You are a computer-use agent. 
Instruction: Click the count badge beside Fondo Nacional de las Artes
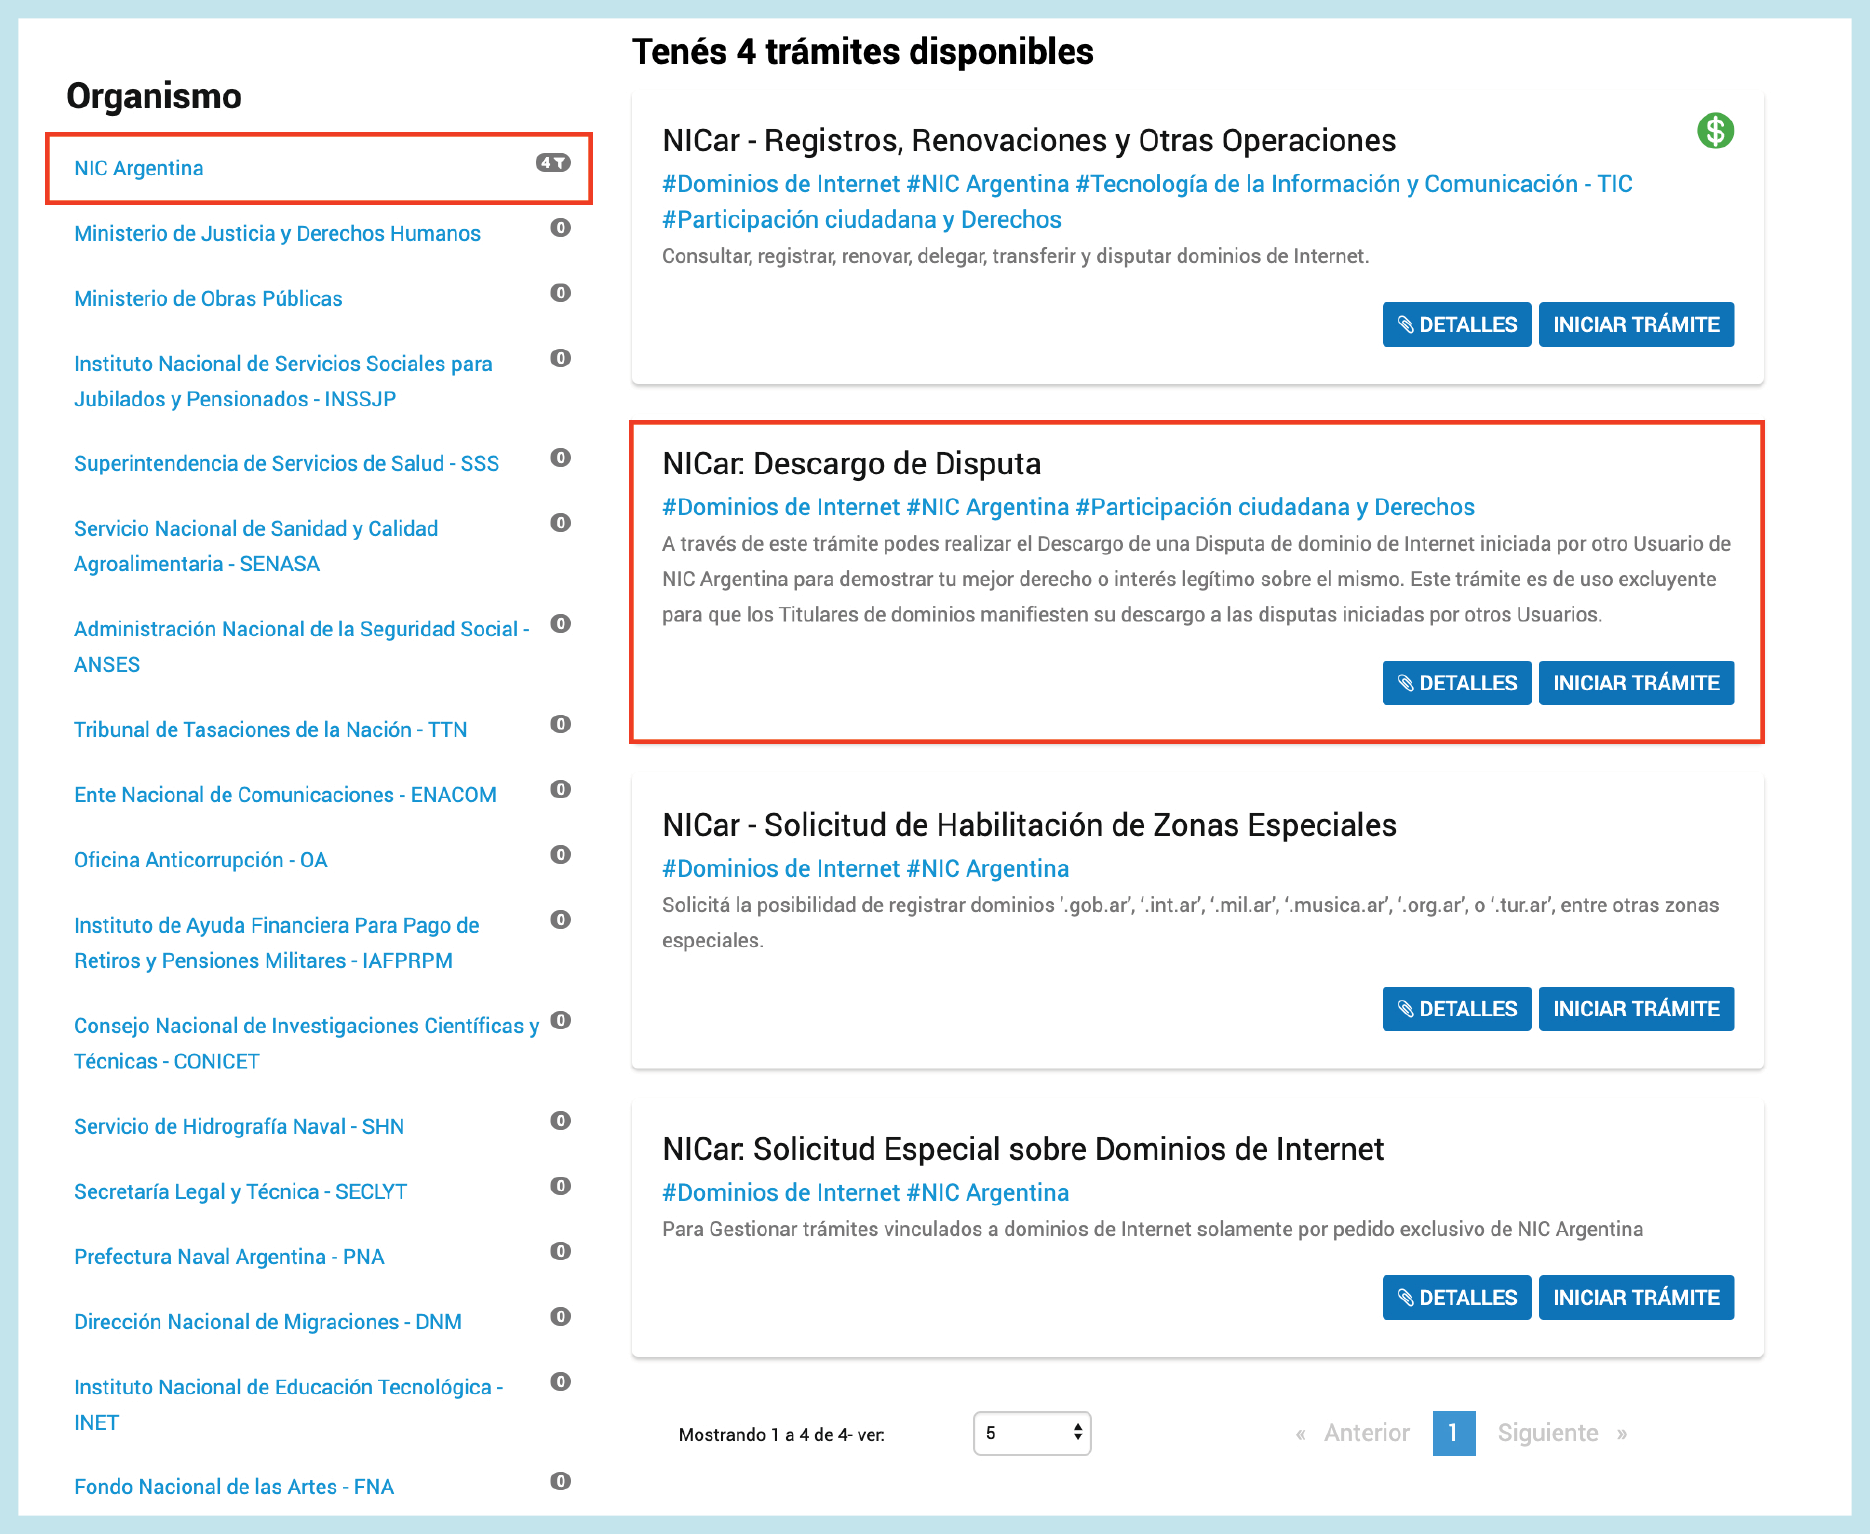tap(561, 1481)
